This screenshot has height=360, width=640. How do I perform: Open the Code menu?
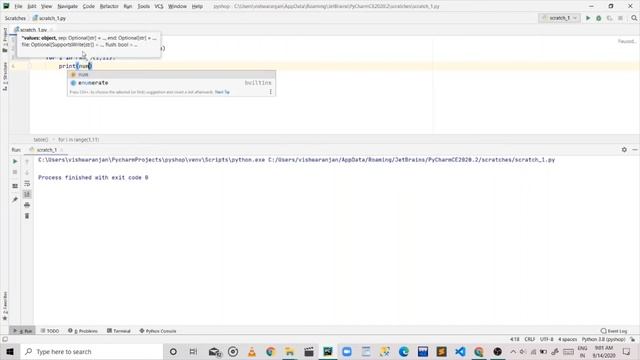tap(89, 6)
